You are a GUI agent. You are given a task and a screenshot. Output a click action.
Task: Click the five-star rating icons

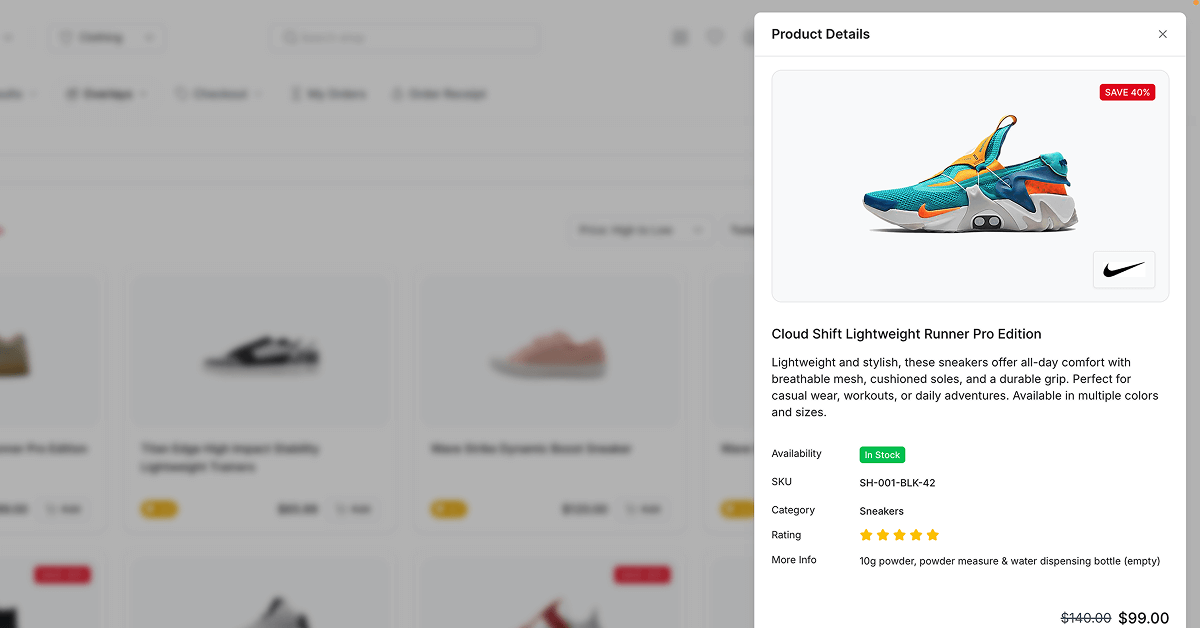point(899,535)
